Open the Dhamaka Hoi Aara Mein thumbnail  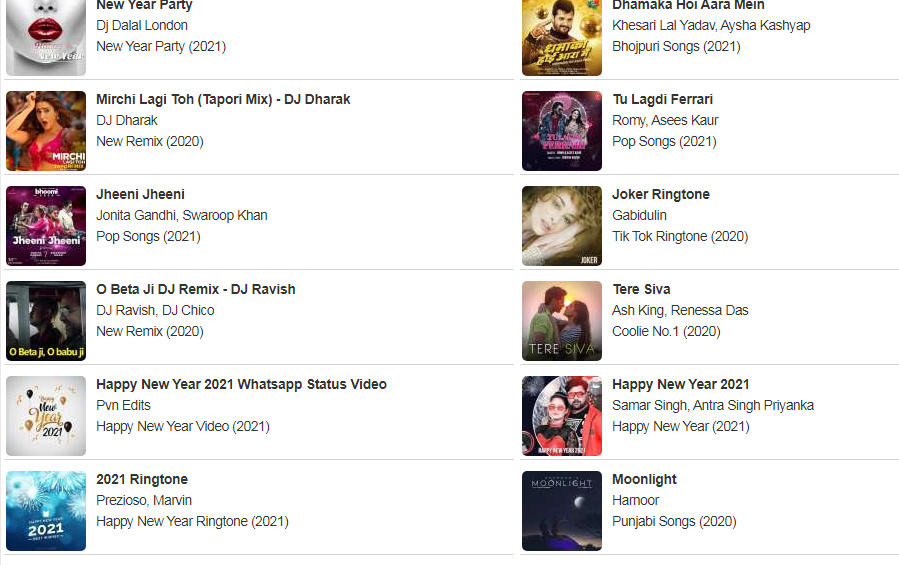click(562, 38)
